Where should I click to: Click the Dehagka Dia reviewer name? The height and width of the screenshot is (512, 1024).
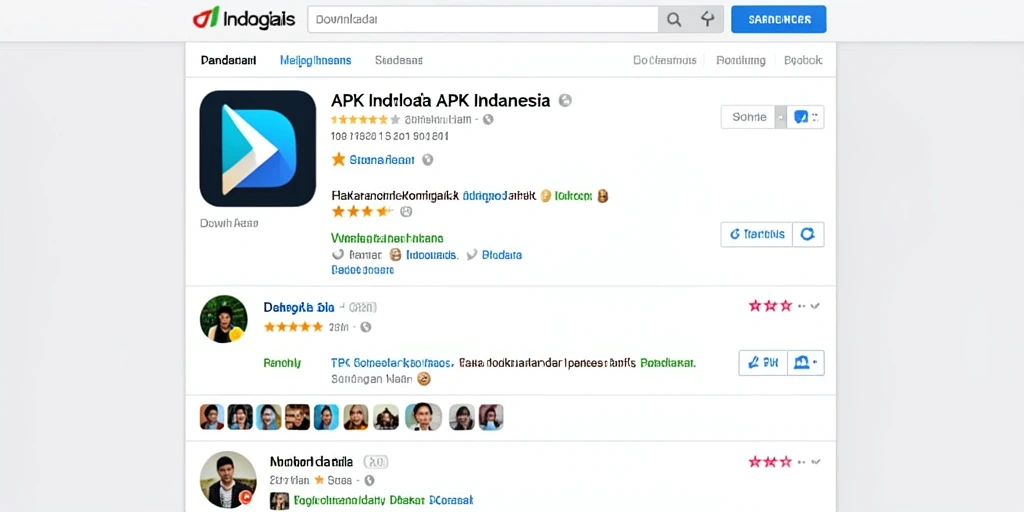pos(299,307)
